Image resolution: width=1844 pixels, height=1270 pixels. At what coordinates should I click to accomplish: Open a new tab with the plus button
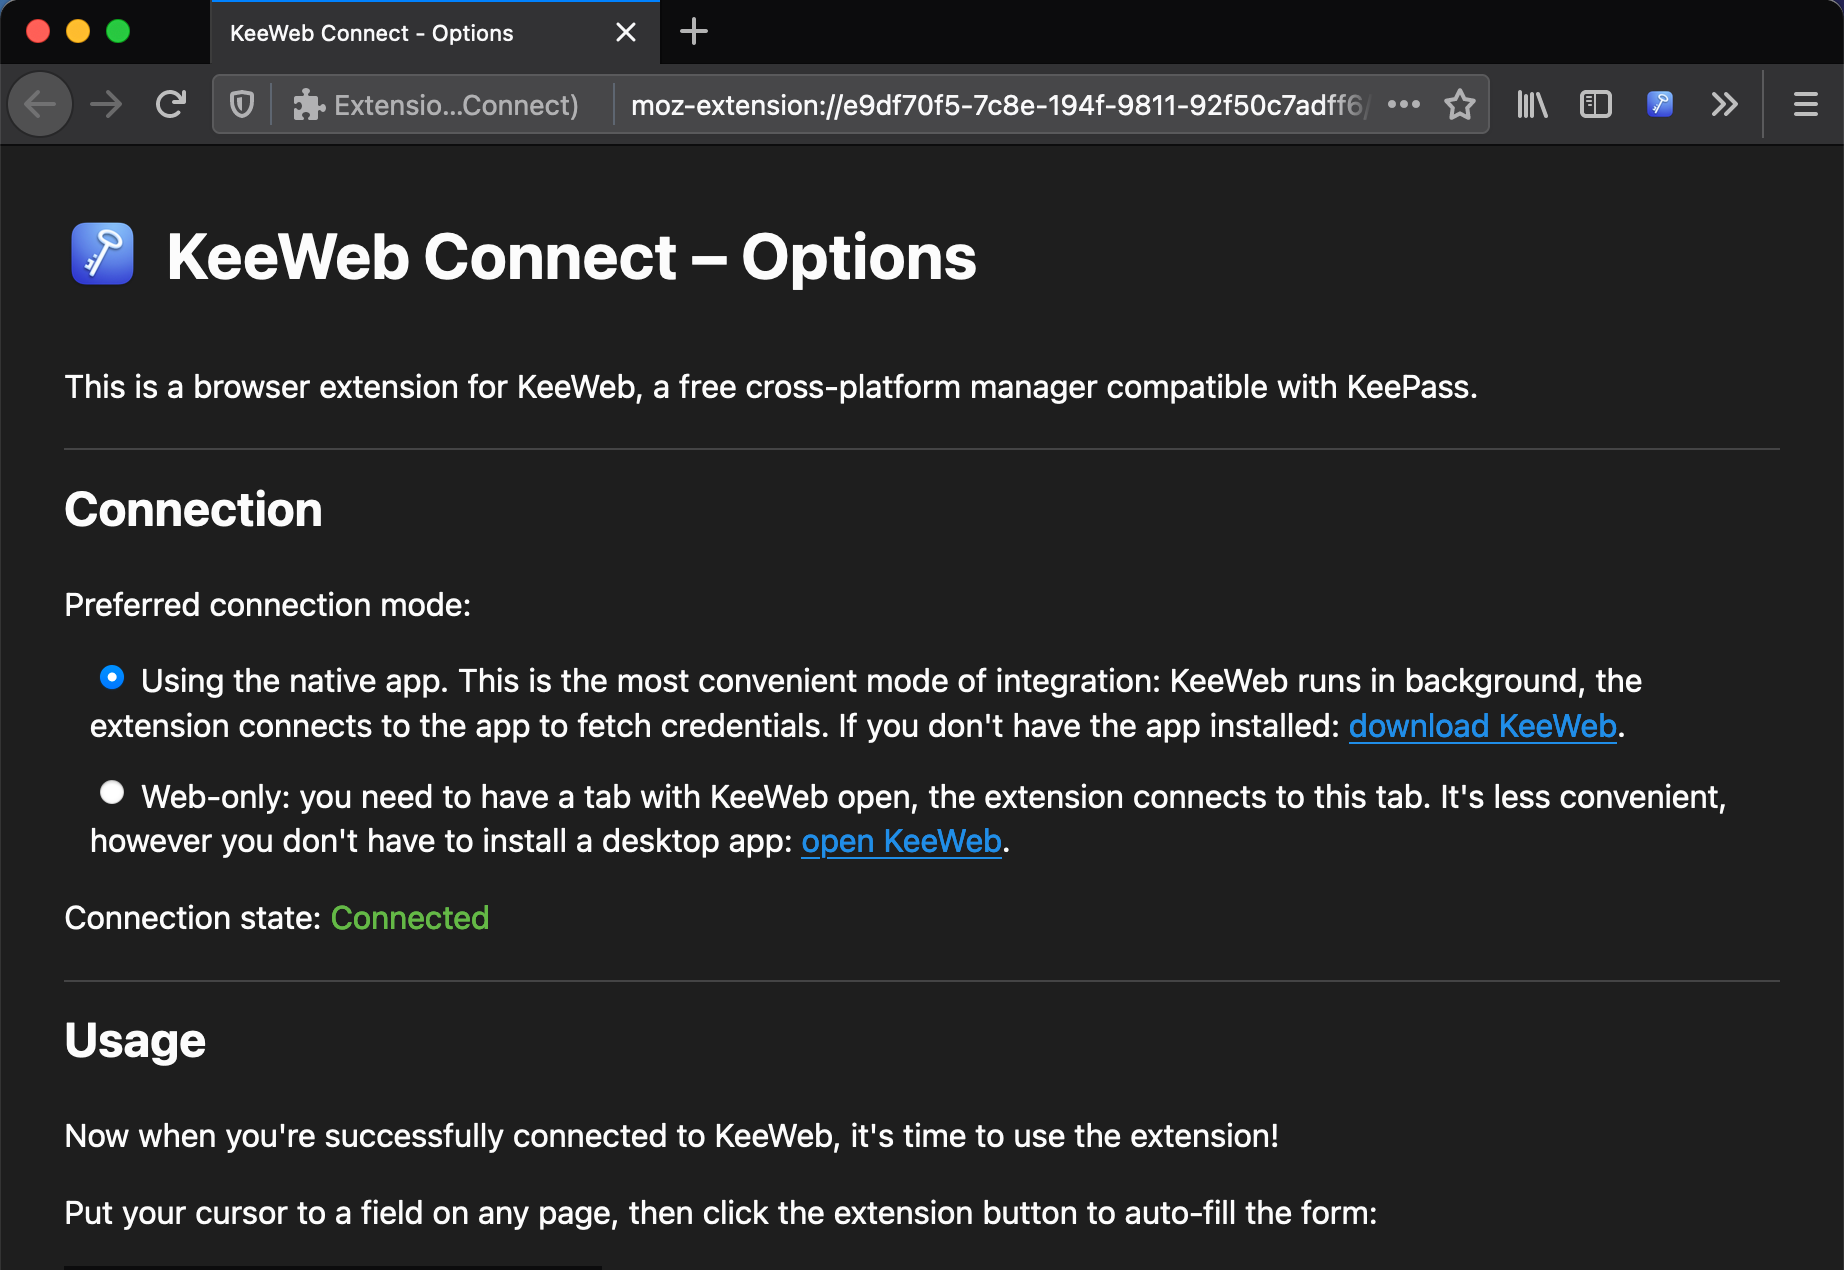tap(694, 32)
